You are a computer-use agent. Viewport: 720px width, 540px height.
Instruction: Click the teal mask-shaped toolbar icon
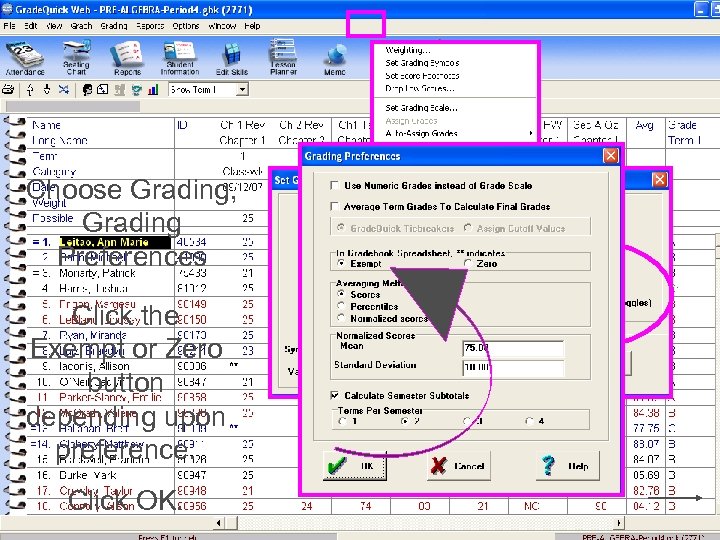(136, 90)
